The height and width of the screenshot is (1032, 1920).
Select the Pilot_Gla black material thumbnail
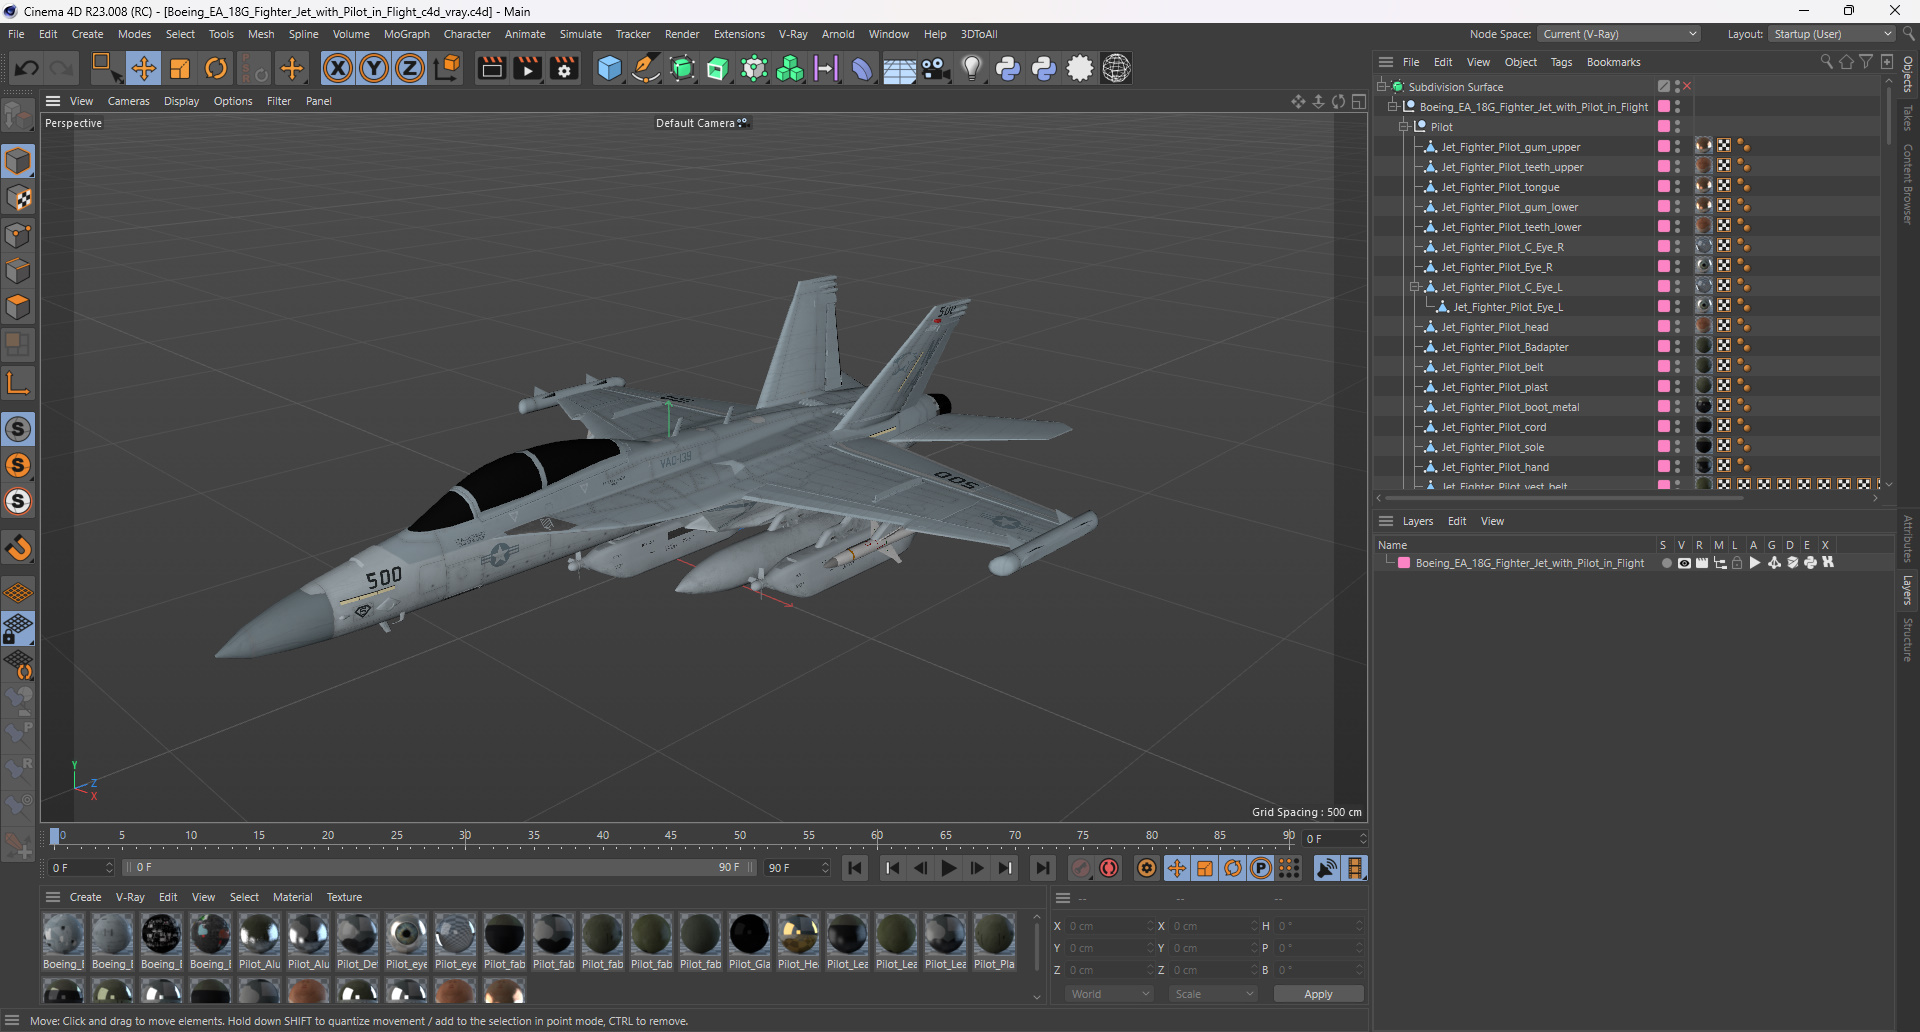[749, 941]
